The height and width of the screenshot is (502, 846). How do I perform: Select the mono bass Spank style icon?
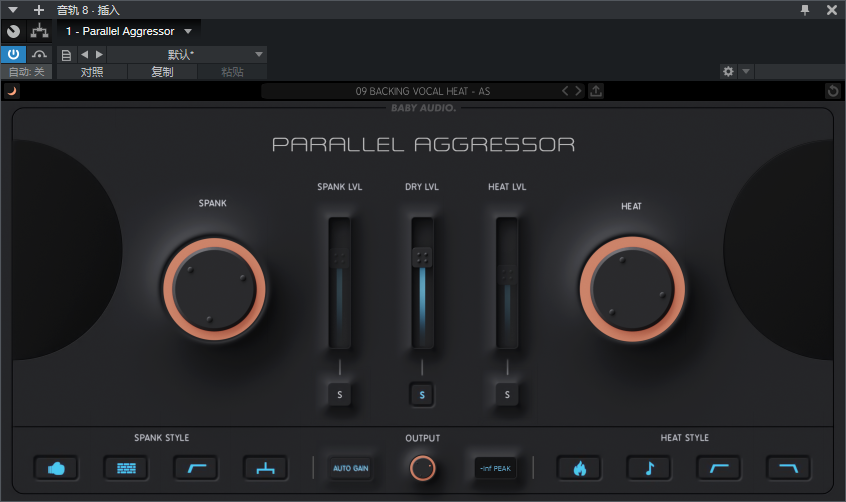coord(265,468)
